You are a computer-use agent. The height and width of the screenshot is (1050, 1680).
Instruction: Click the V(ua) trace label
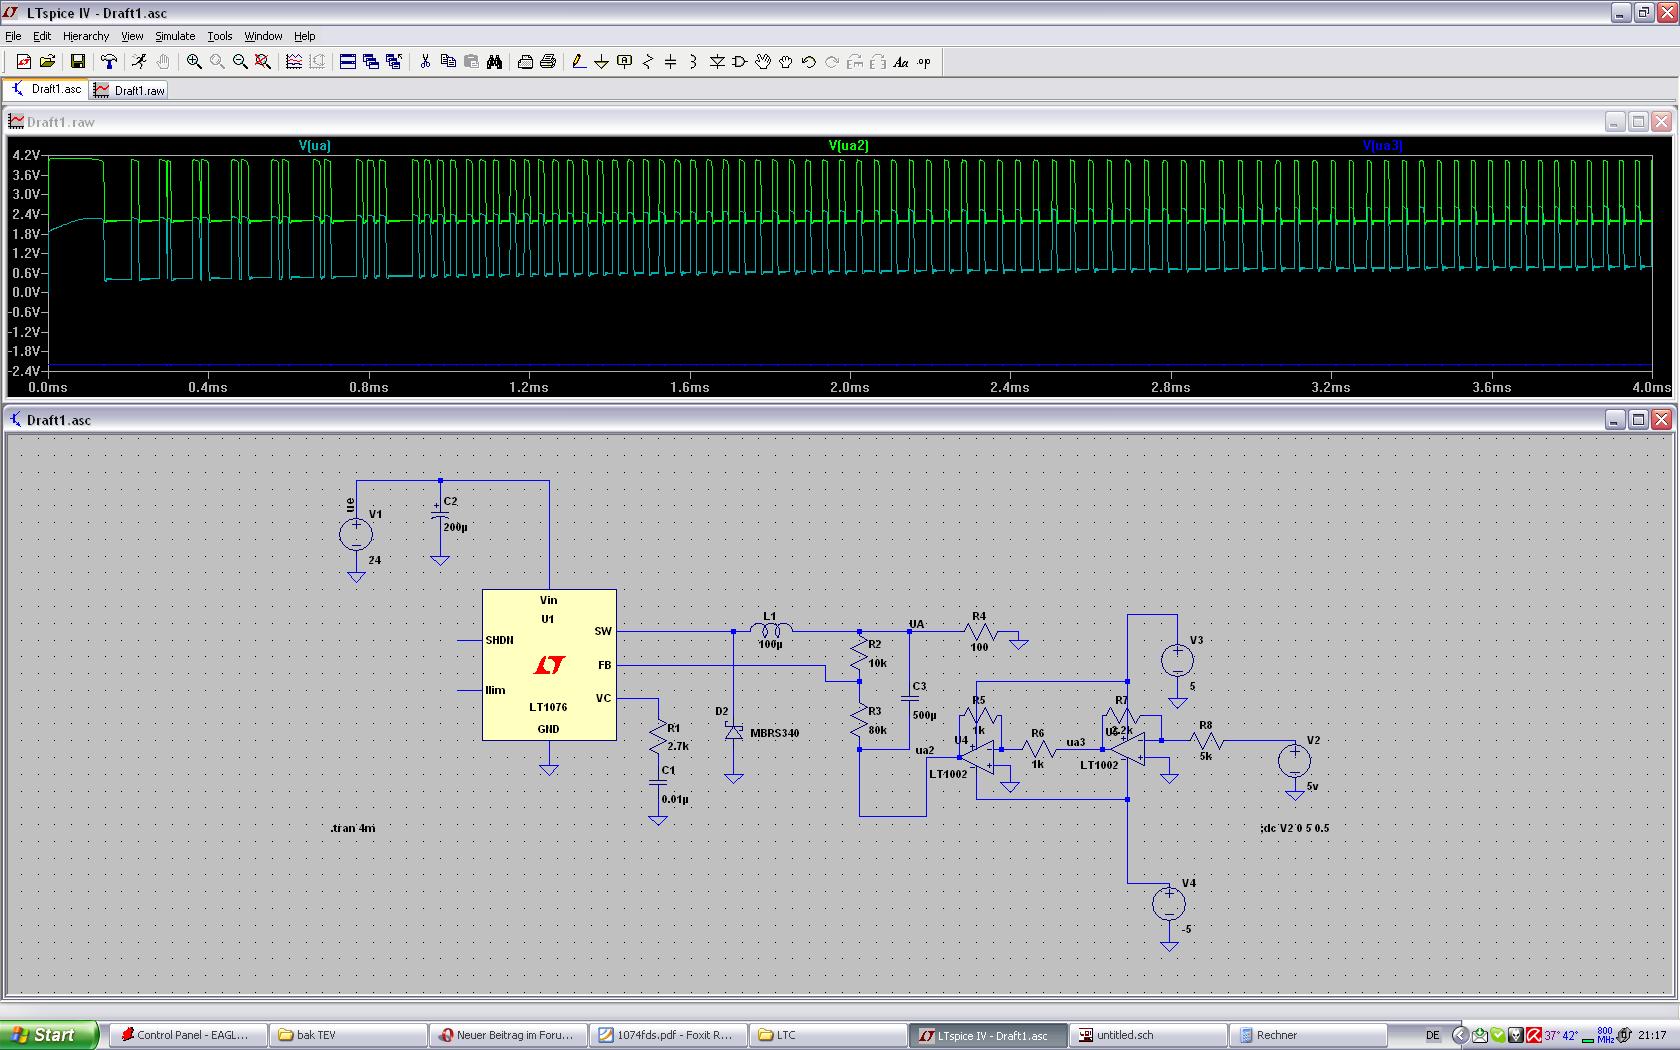315,146
